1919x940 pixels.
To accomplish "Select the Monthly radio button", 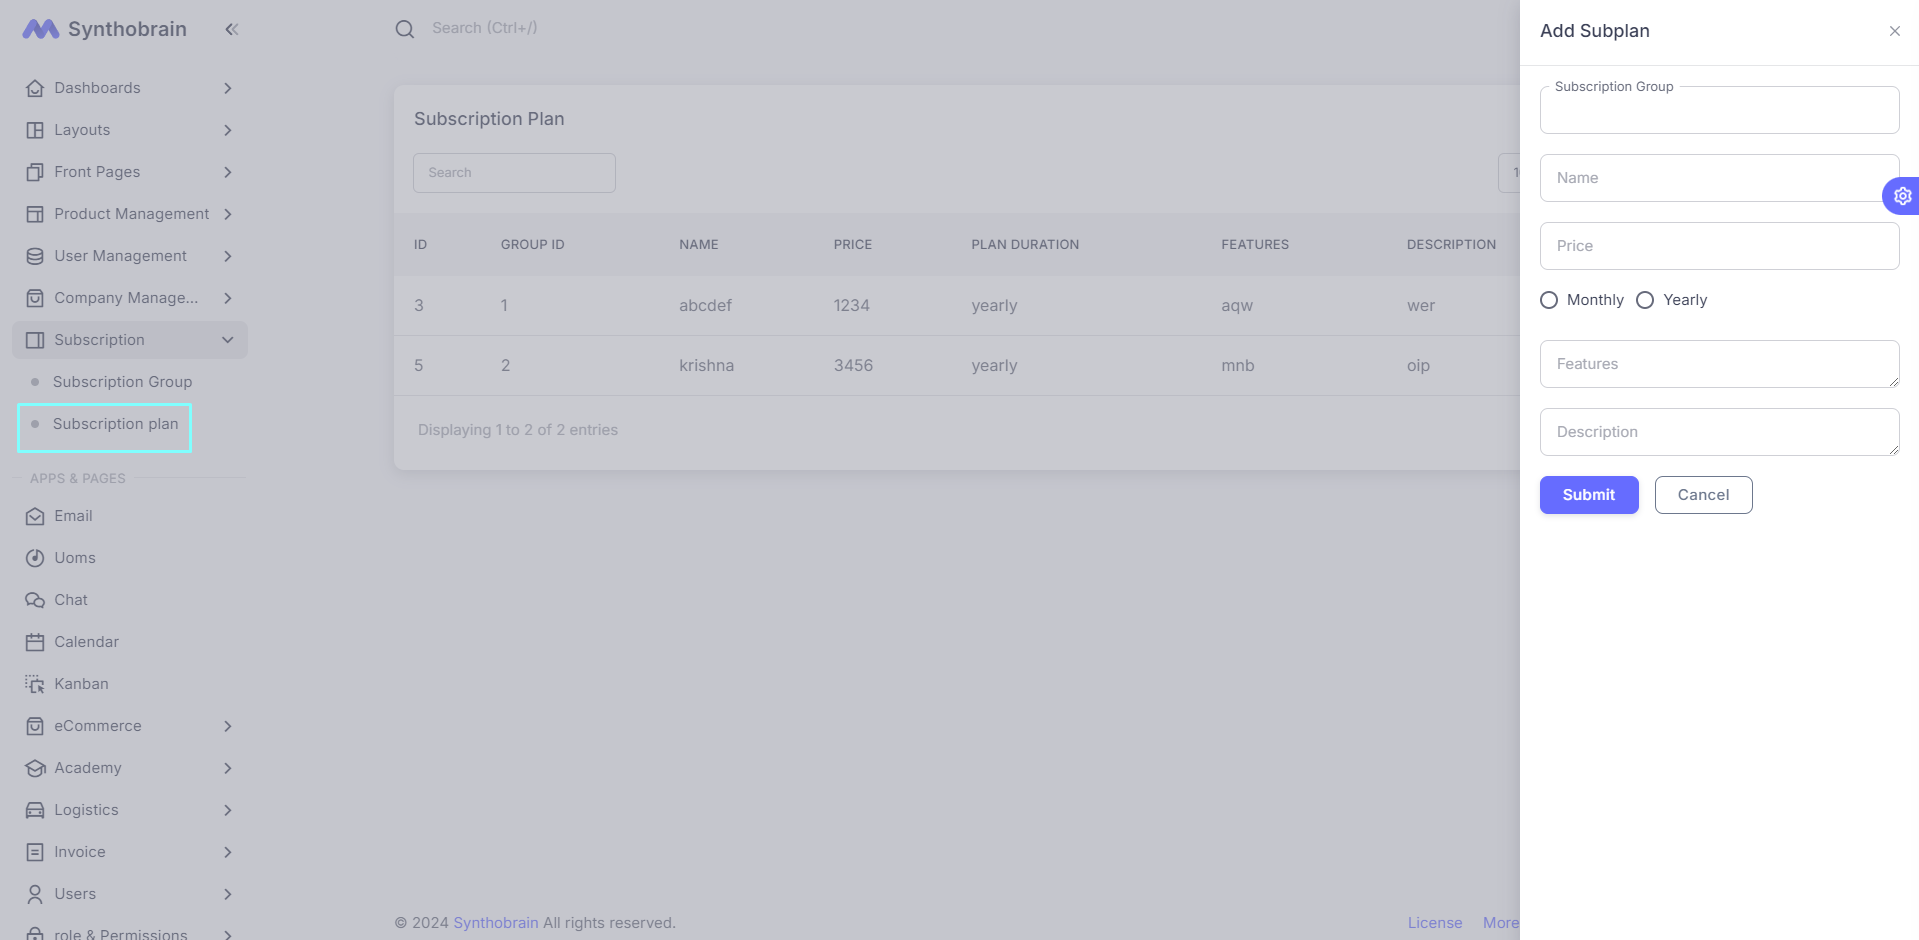I will [x=1549, y=300].
